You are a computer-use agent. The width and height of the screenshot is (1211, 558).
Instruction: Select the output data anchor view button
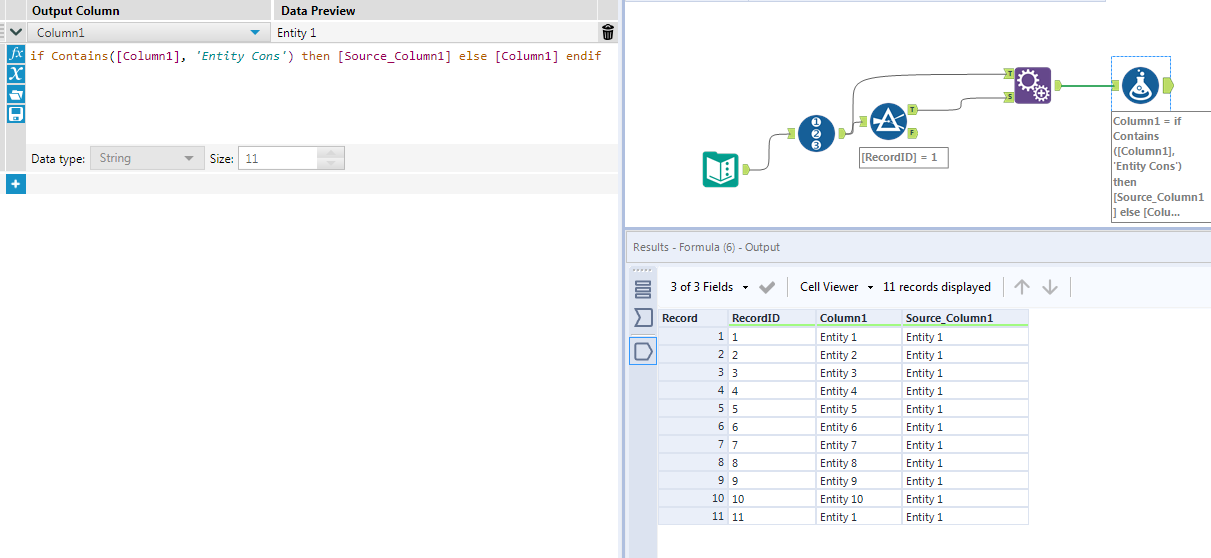(x=643, y=351)
